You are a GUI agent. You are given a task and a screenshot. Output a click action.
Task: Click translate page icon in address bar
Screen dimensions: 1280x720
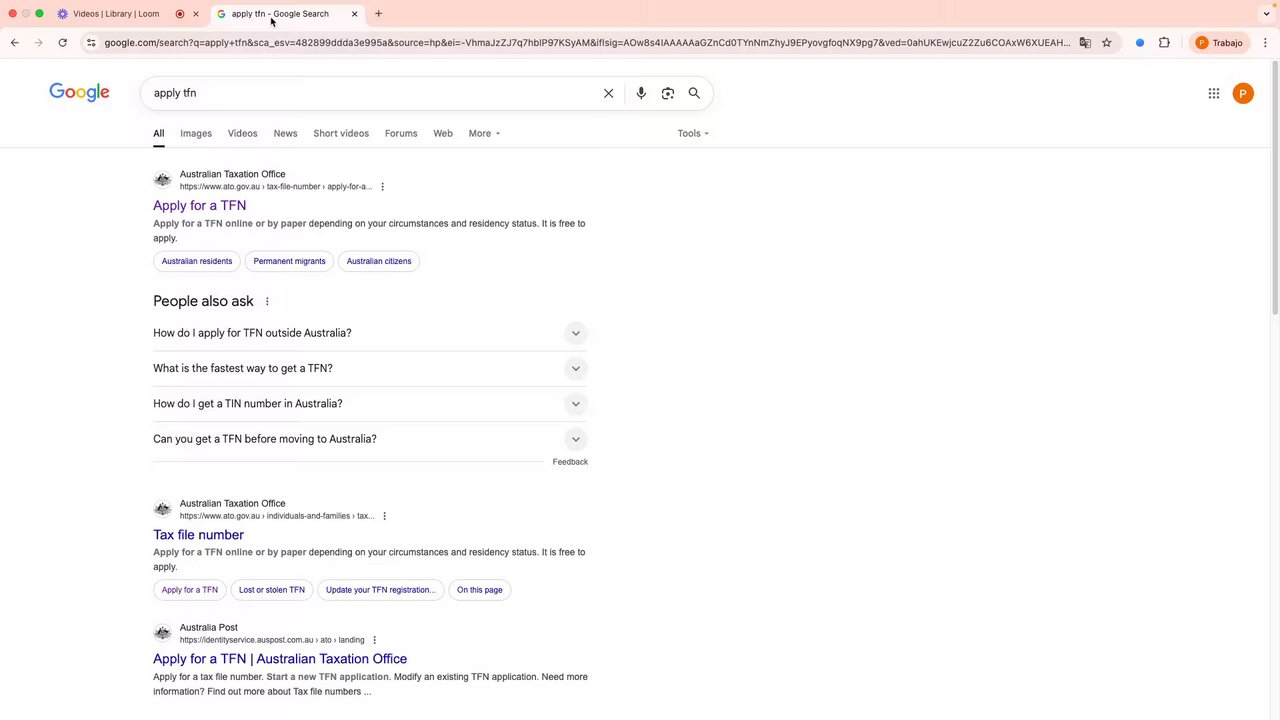pos(1085,43)
